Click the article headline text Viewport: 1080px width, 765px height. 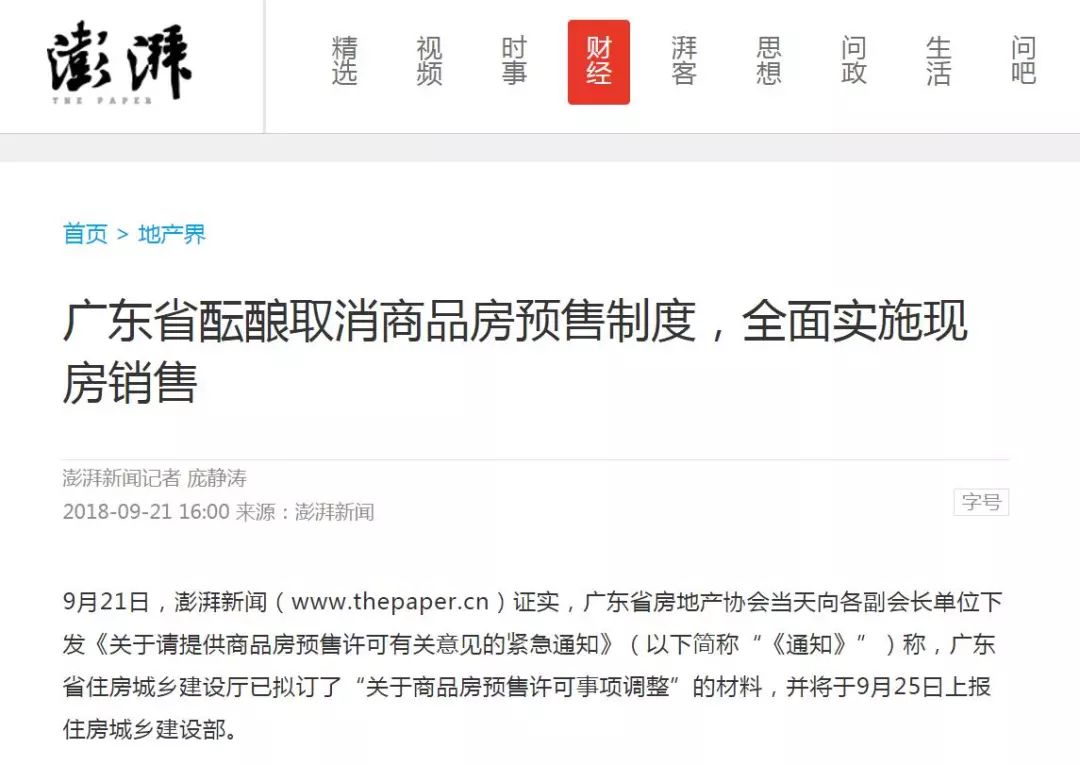point(515,351)
